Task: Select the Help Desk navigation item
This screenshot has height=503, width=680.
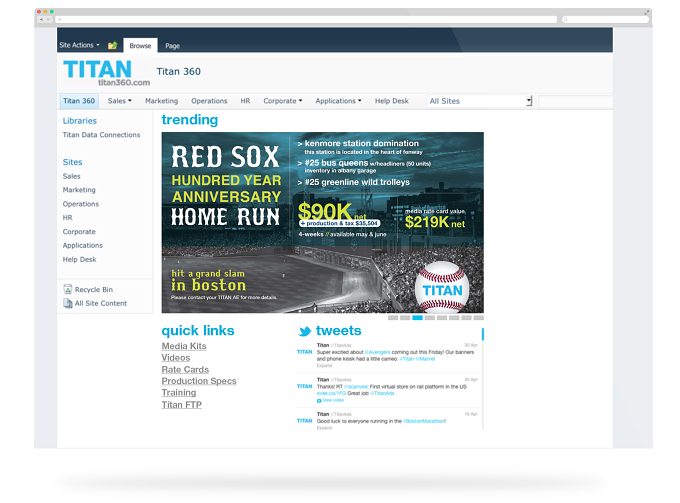Action: pos(392,101)
